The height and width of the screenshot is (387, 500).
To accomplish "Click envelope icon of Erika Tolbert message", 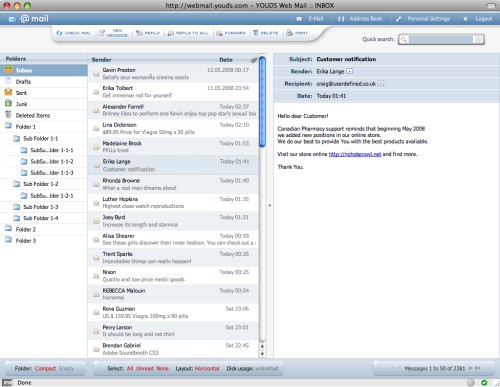I will coord(96,92).
